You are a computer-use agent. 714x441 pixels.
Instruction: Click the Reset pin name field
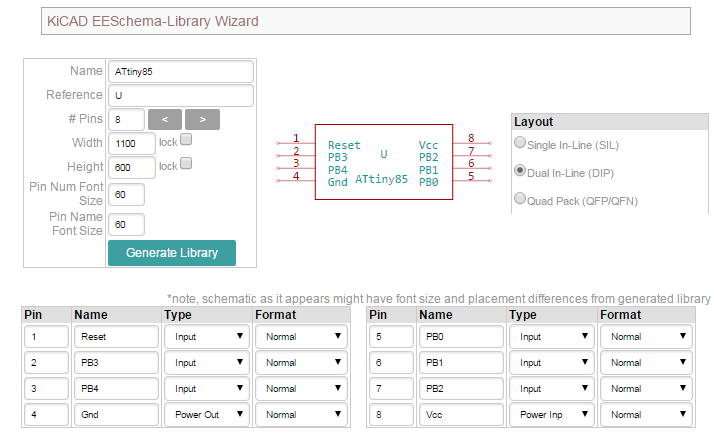[x=116, y=337]
